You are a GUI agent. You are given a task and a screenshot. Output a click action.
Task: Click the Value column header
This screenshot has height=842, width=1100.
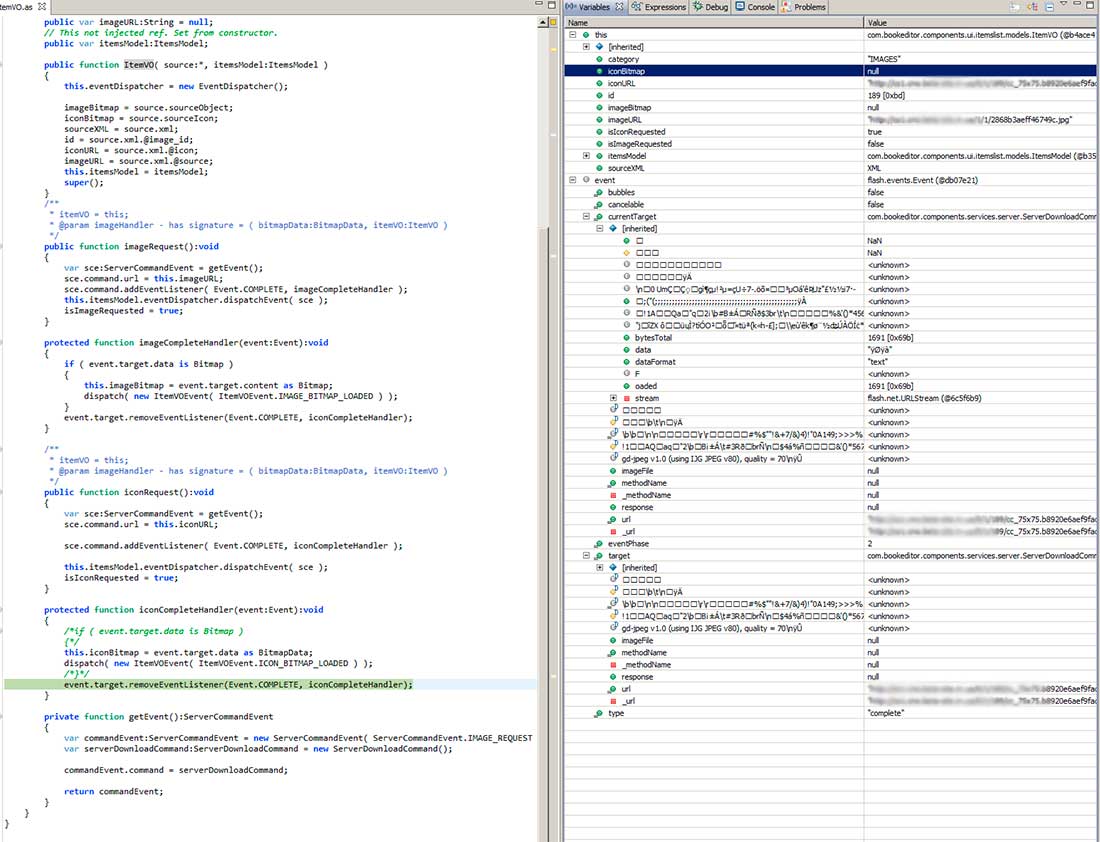pyautogui.click(x=981, y=22)
